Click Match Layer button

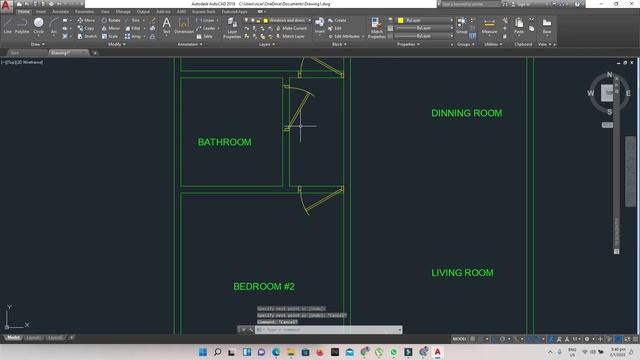tap(290, 36)
